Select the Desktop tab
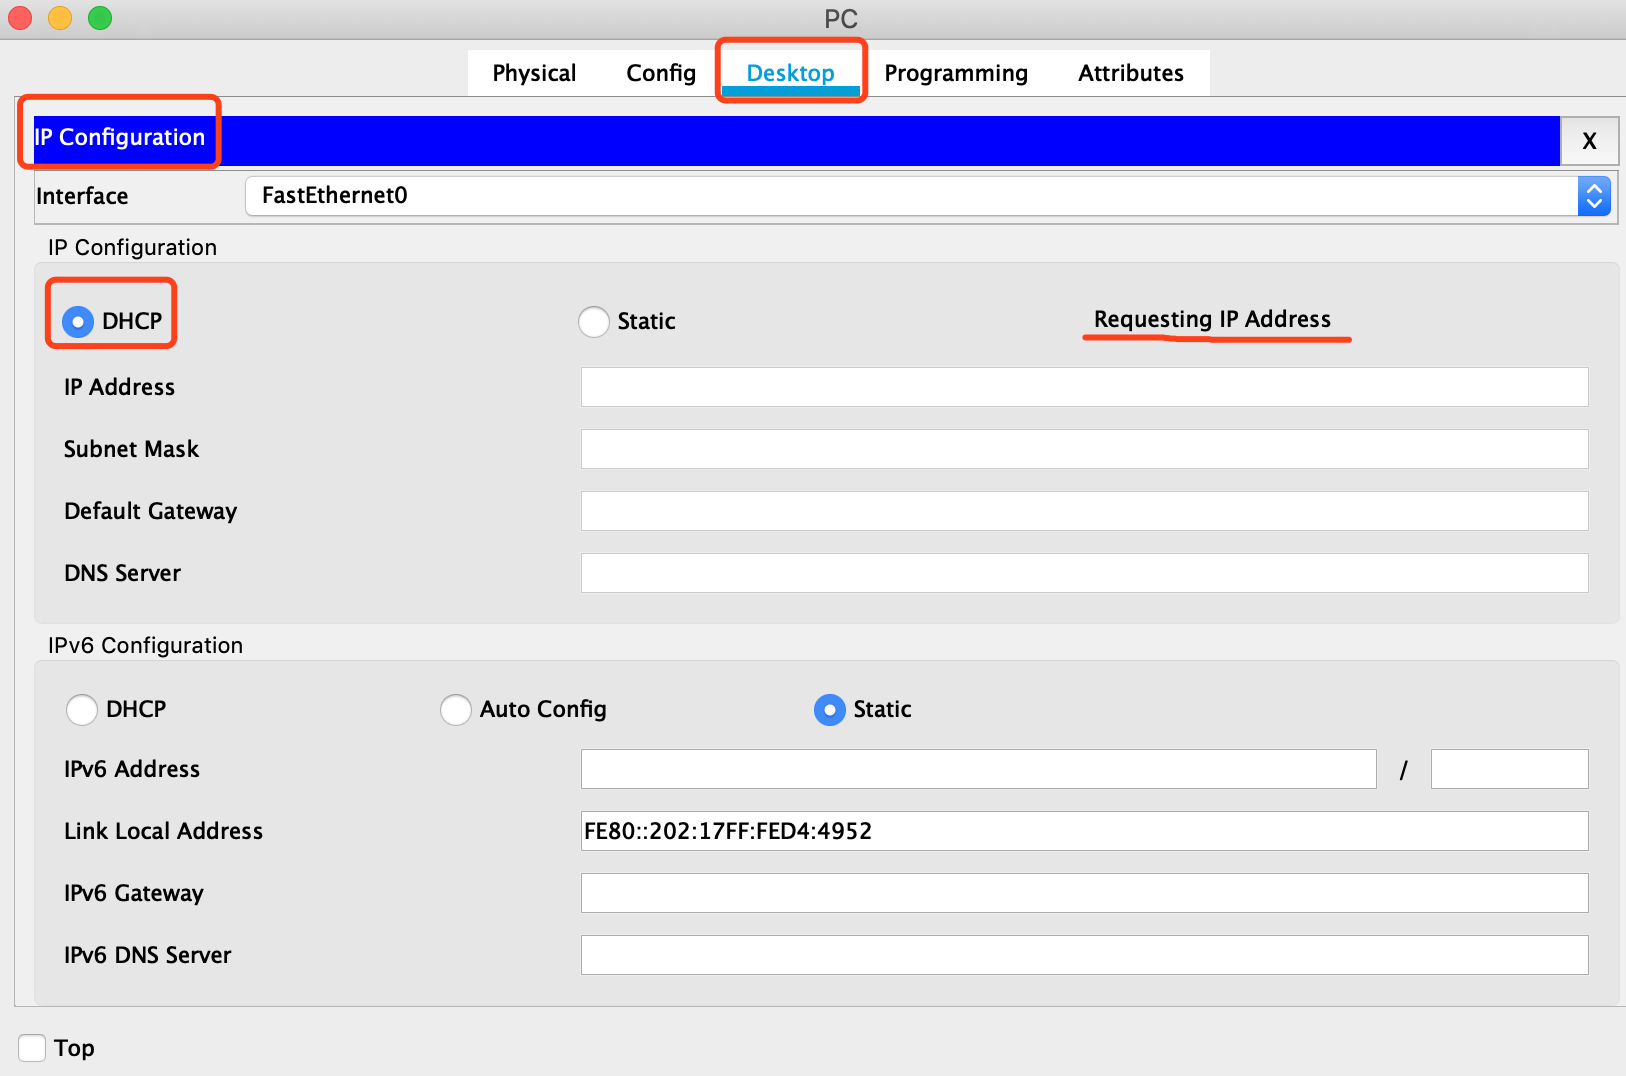The image size is (1626, 1076). (791, 72)
